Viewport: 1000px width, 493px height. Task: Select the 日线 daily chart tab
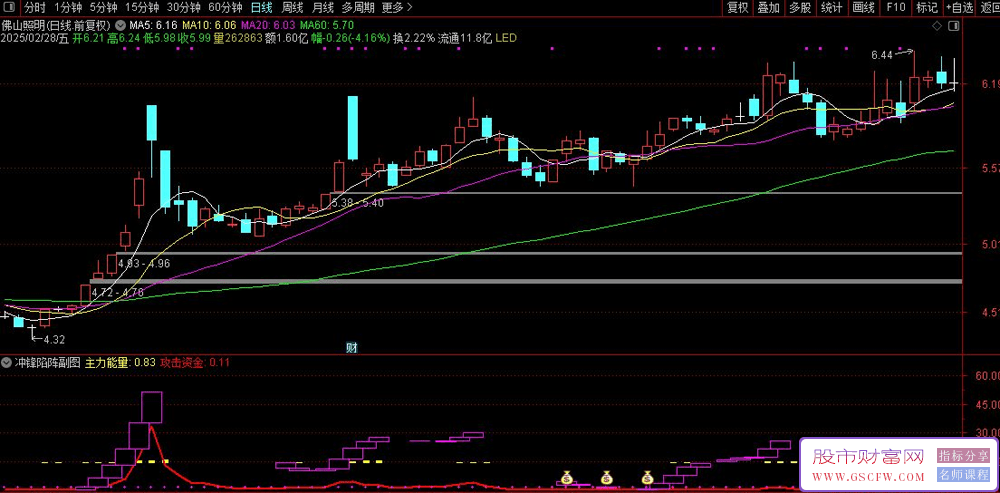tap(261, 8)
